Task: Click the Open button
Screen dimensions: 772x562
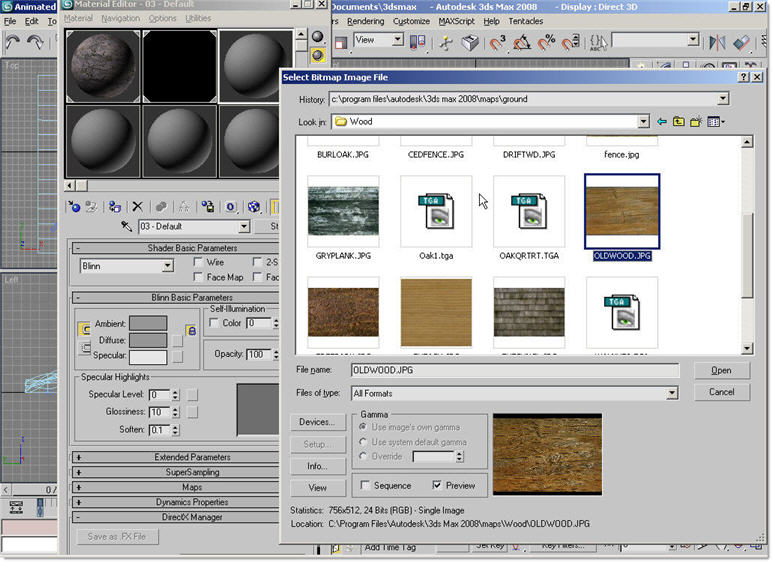Action: click(x=721, y=370)
